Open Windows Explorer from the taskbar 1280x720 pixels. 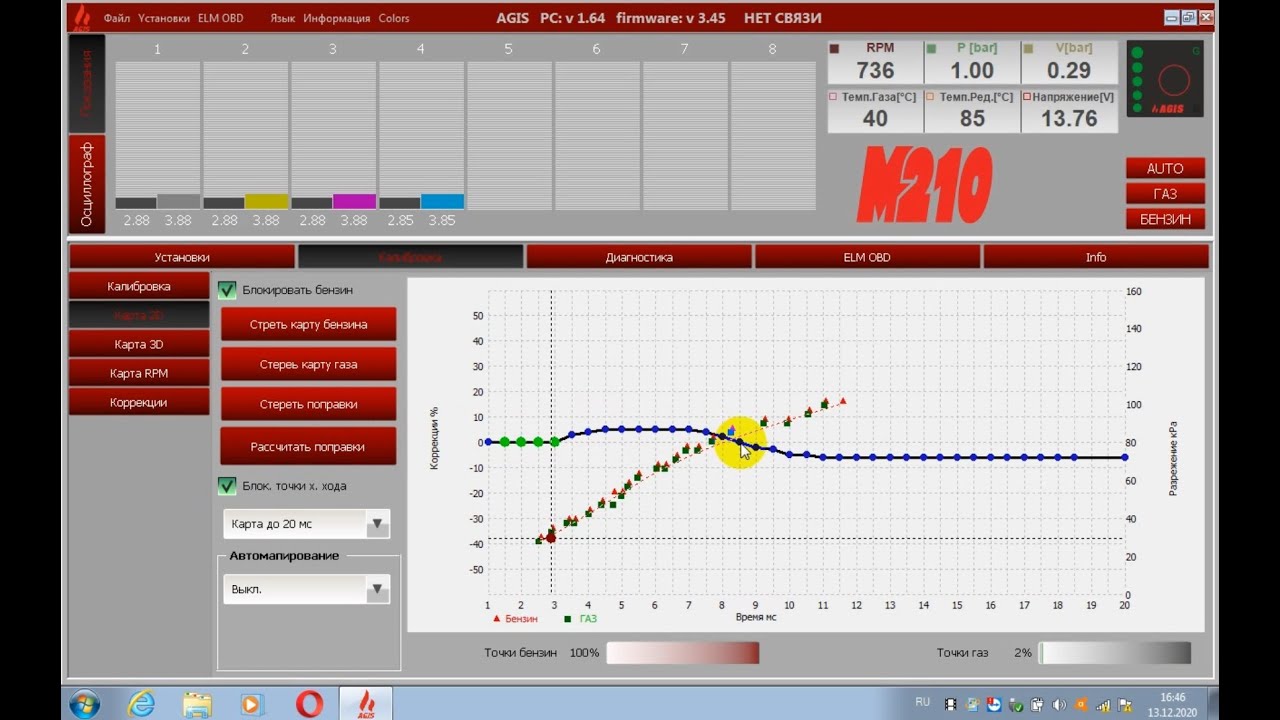[197, 704]
